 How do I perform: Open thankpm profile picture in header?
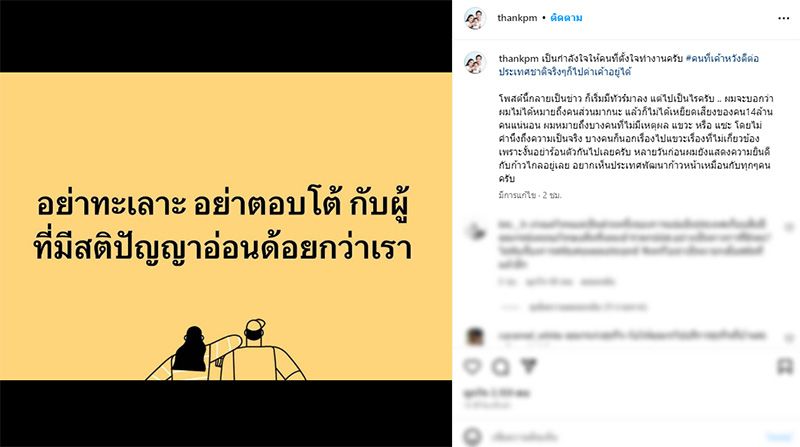474,18
